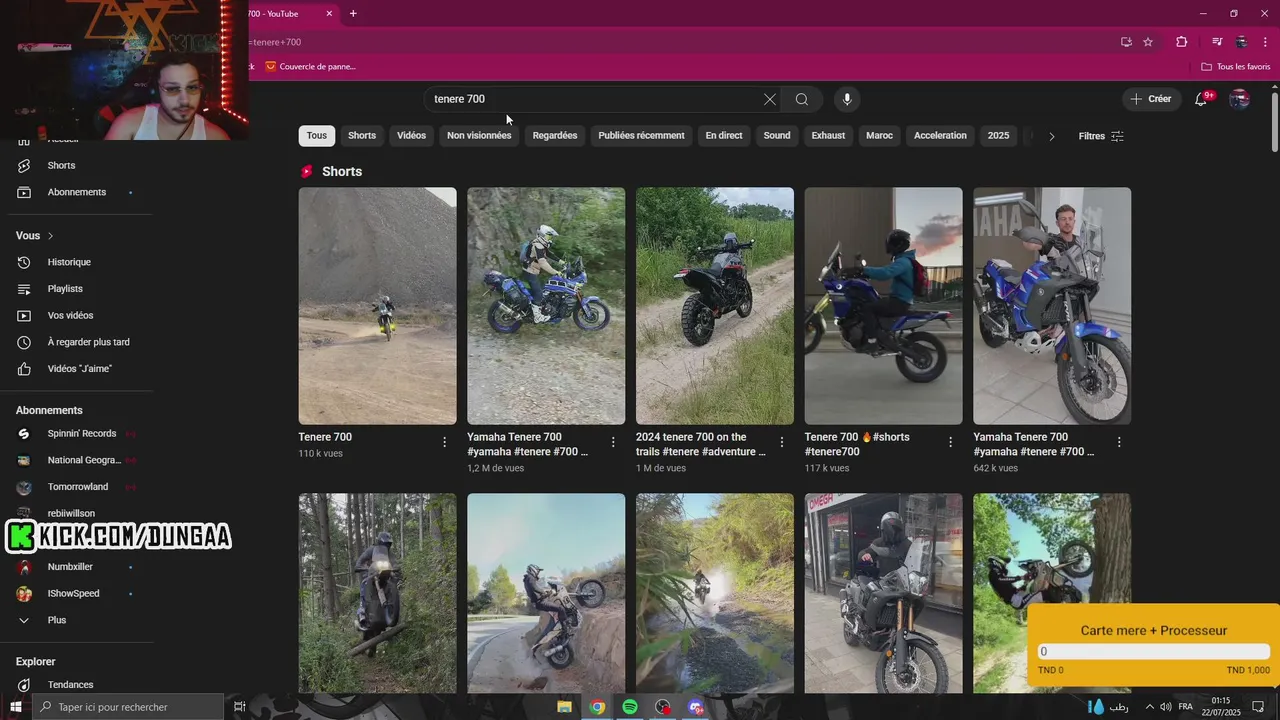
Task: Open Chrome media controls icon
Action: 1217,42
